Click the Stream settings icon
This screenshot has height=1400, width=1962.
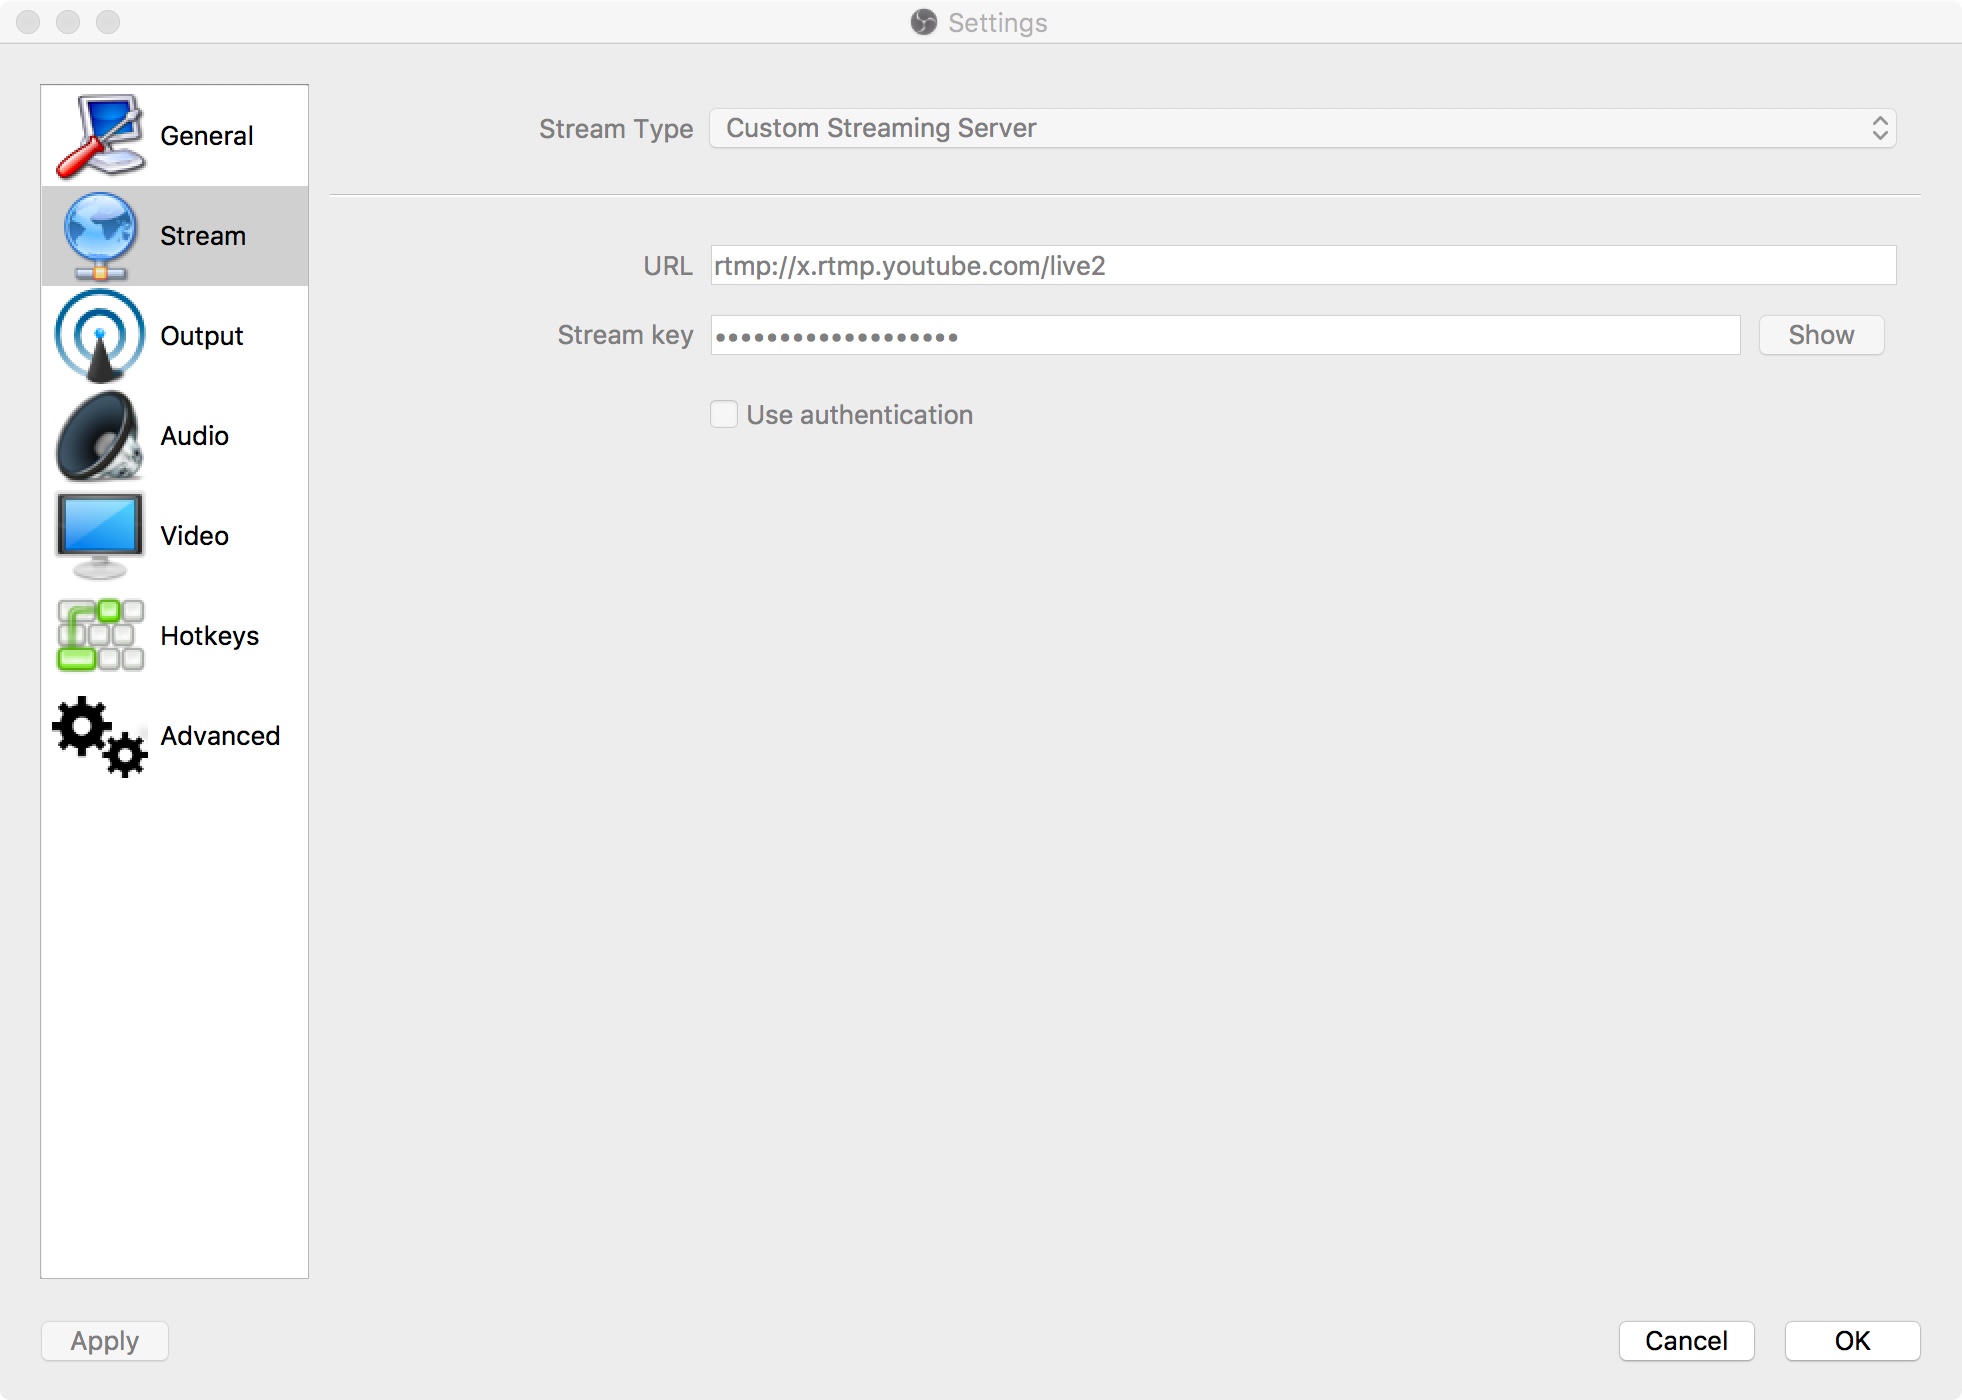tap(98, 235)
